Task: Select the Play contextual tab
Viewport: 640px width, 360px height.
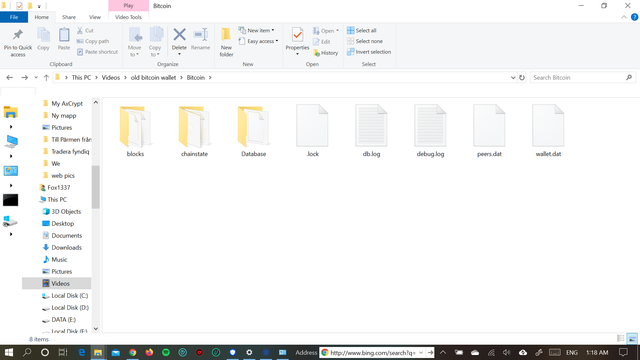Action: pyautogui.click(x=129, y=6)
